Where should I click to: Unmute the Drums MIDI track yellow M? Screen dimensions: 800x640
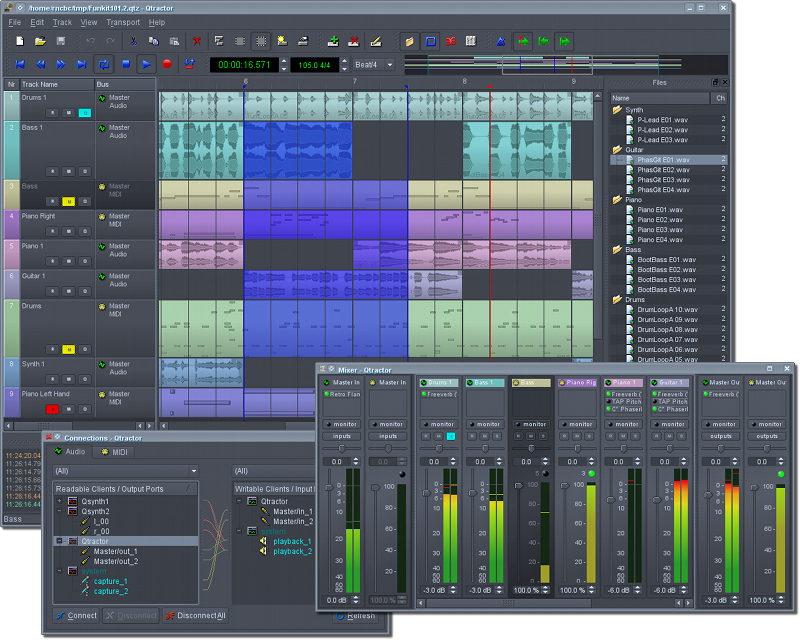[x=68, y=350]
